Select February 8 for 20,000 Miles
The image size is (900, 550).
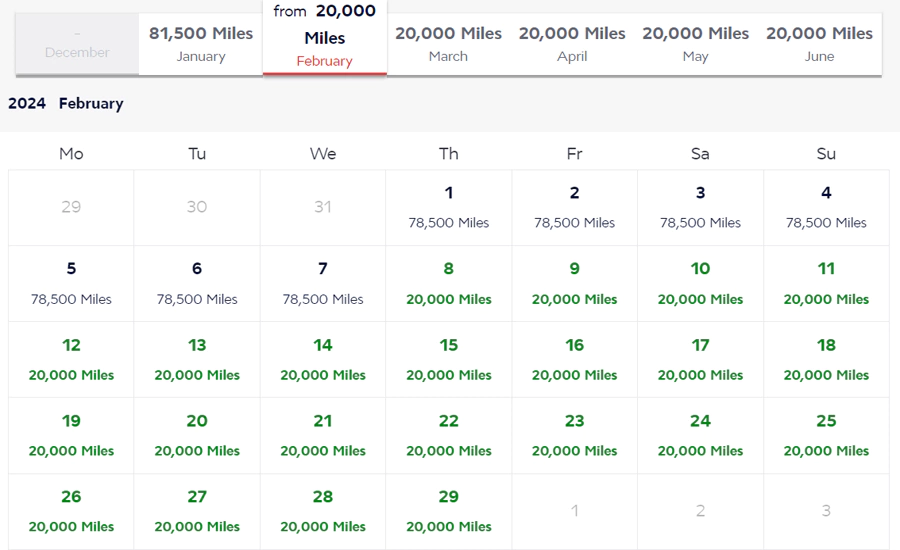448,283
